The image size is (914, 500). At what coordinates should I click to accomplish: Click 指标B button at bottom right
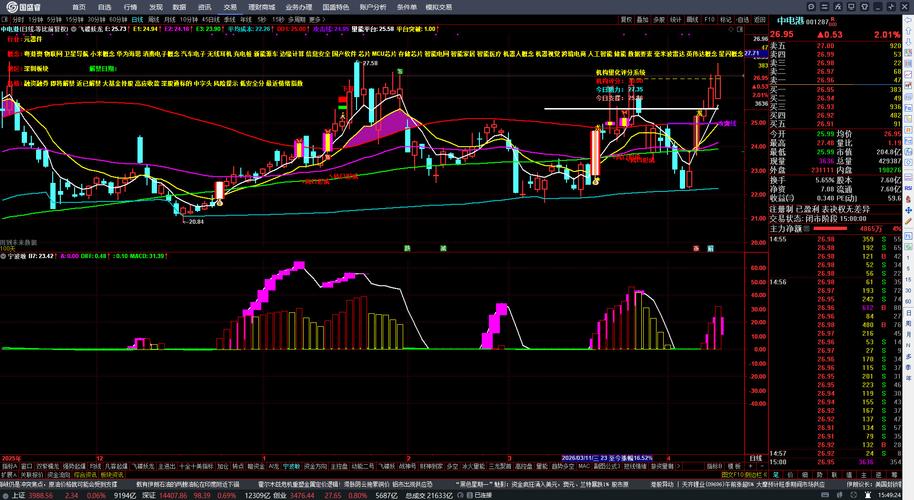pos(715,466)
